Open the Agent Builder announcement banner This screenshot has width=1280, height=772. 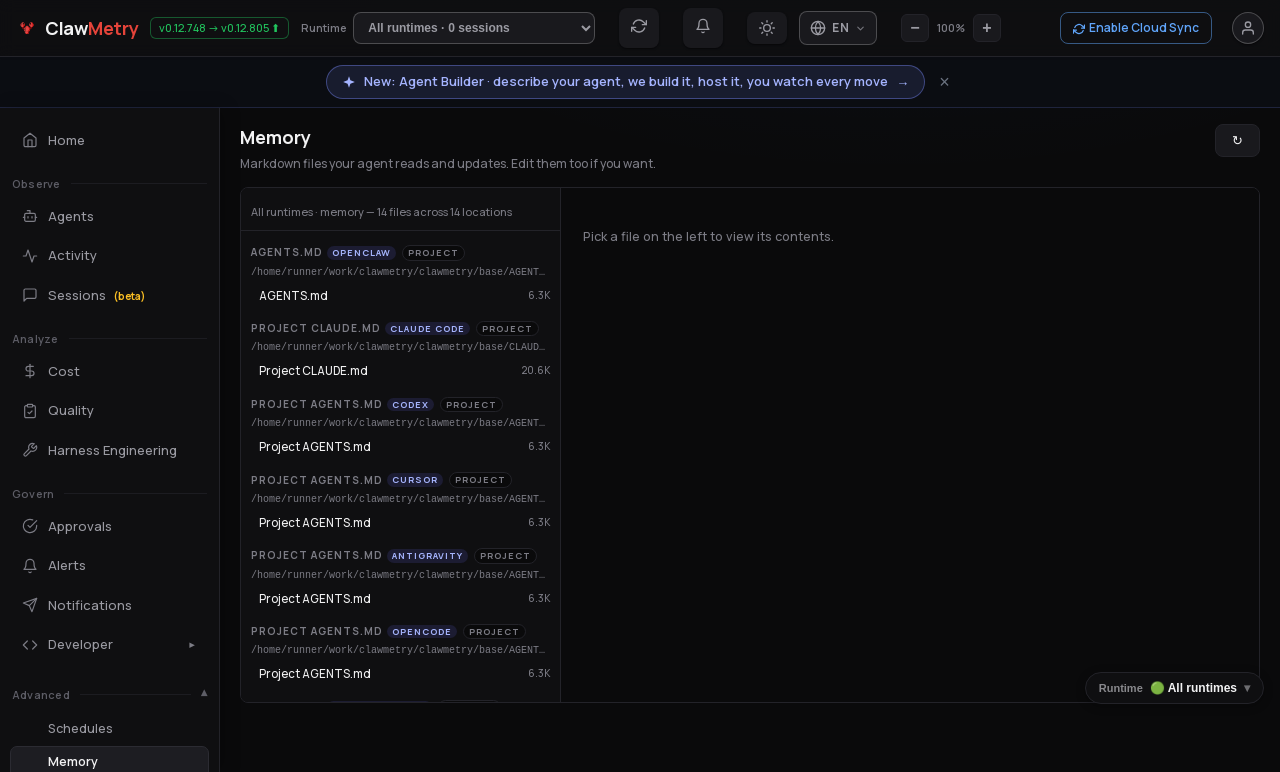click(x=625, y=82)
